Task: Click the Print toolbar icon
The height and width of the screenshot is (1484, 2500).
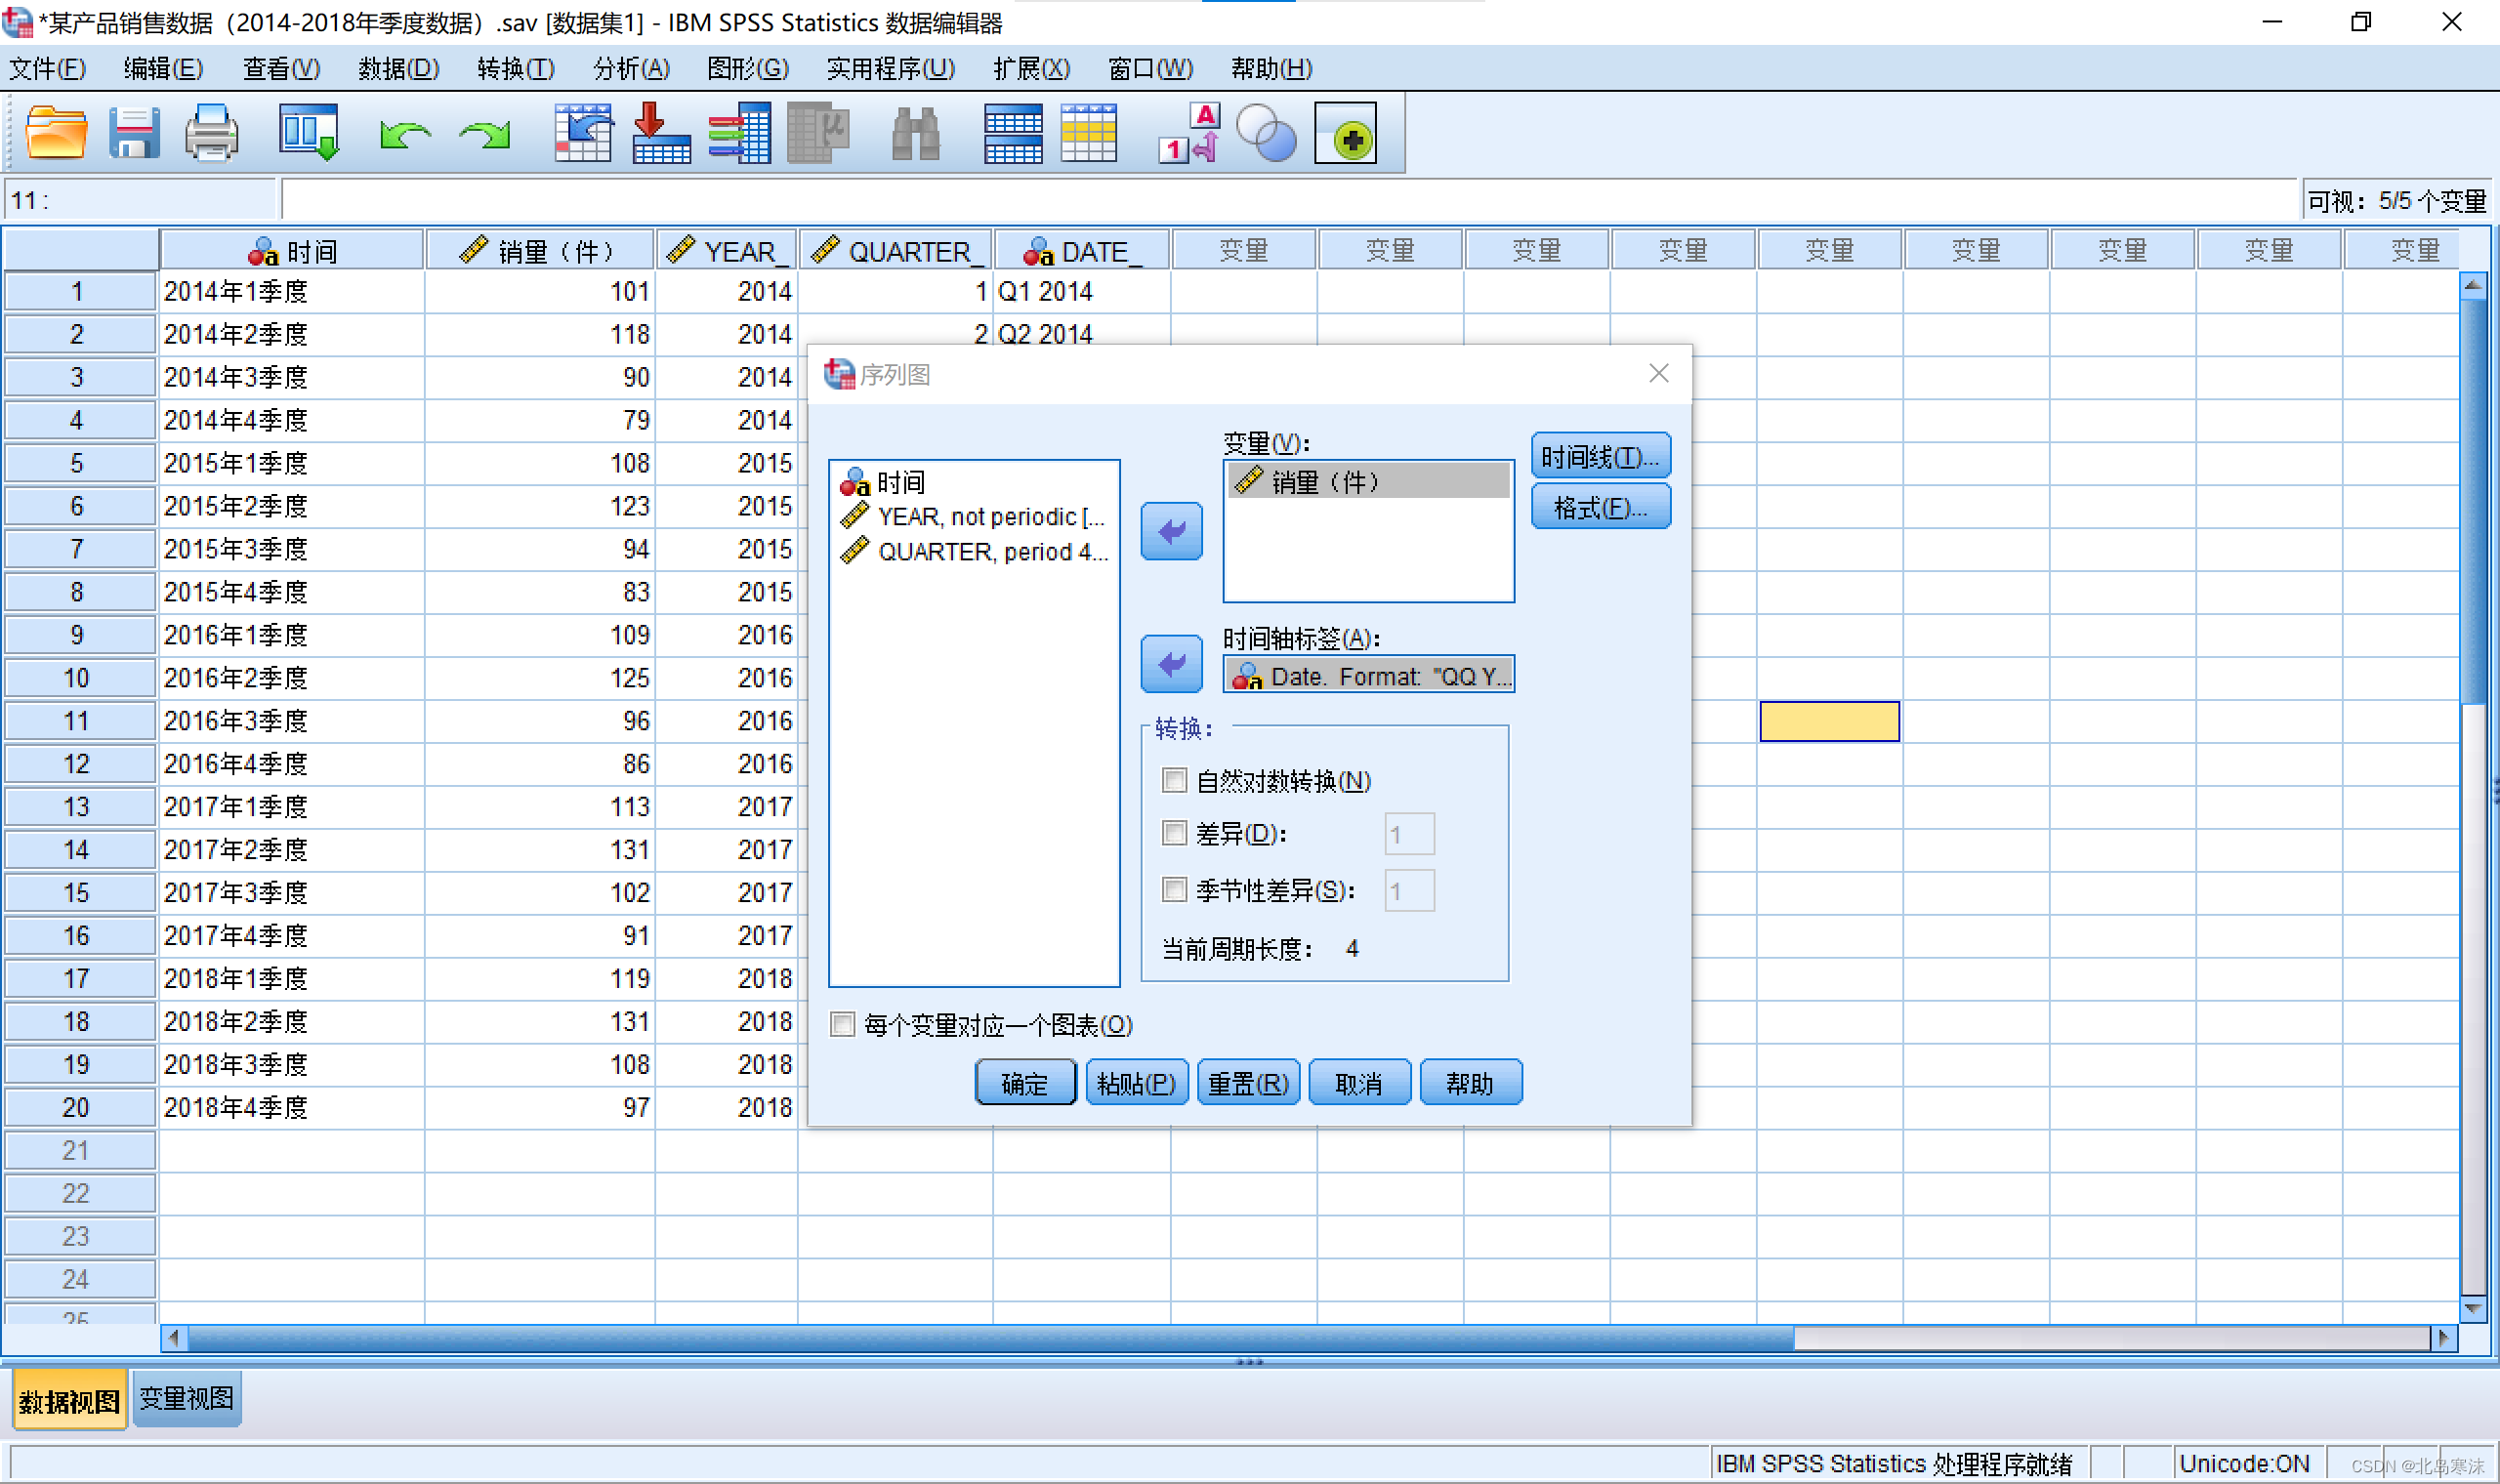Action: (x=211, y=133)
